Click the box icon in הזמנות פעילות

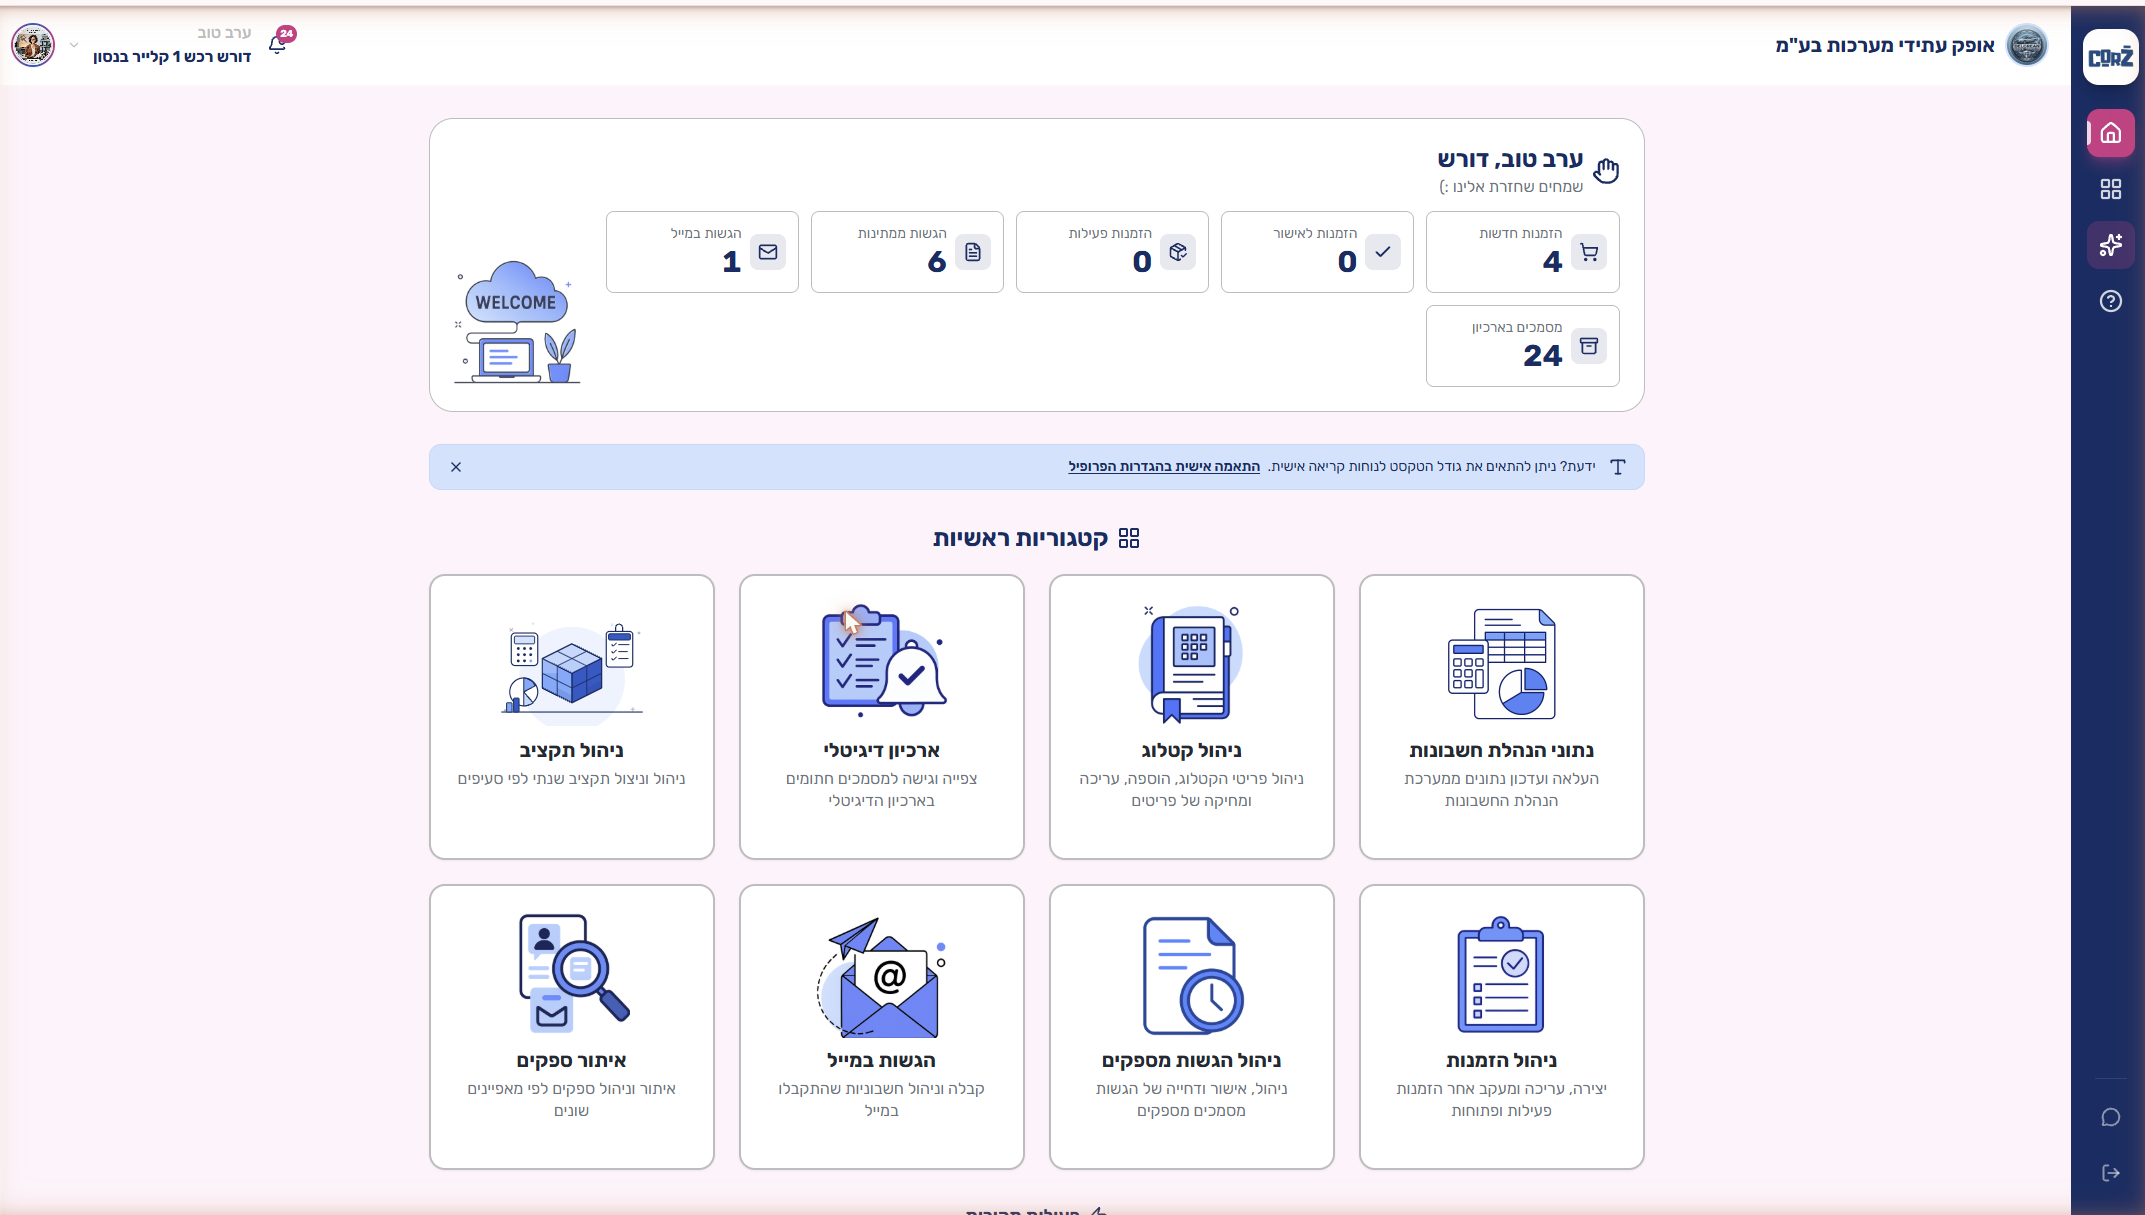[x=1178, y=252]
